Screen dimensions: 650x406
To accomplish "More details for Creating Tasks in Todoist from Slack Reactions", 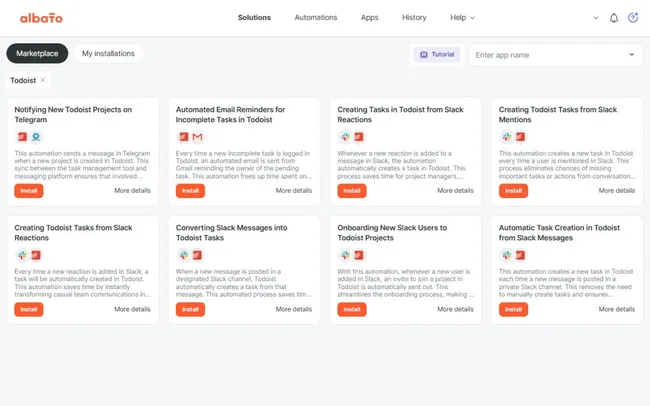I will [455, 191].
